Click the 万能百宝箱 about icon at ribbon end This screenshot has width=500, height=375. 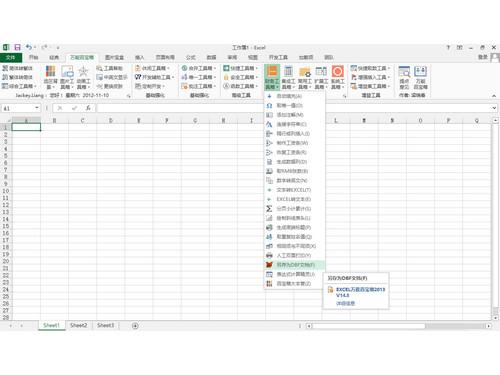point(421,77)
